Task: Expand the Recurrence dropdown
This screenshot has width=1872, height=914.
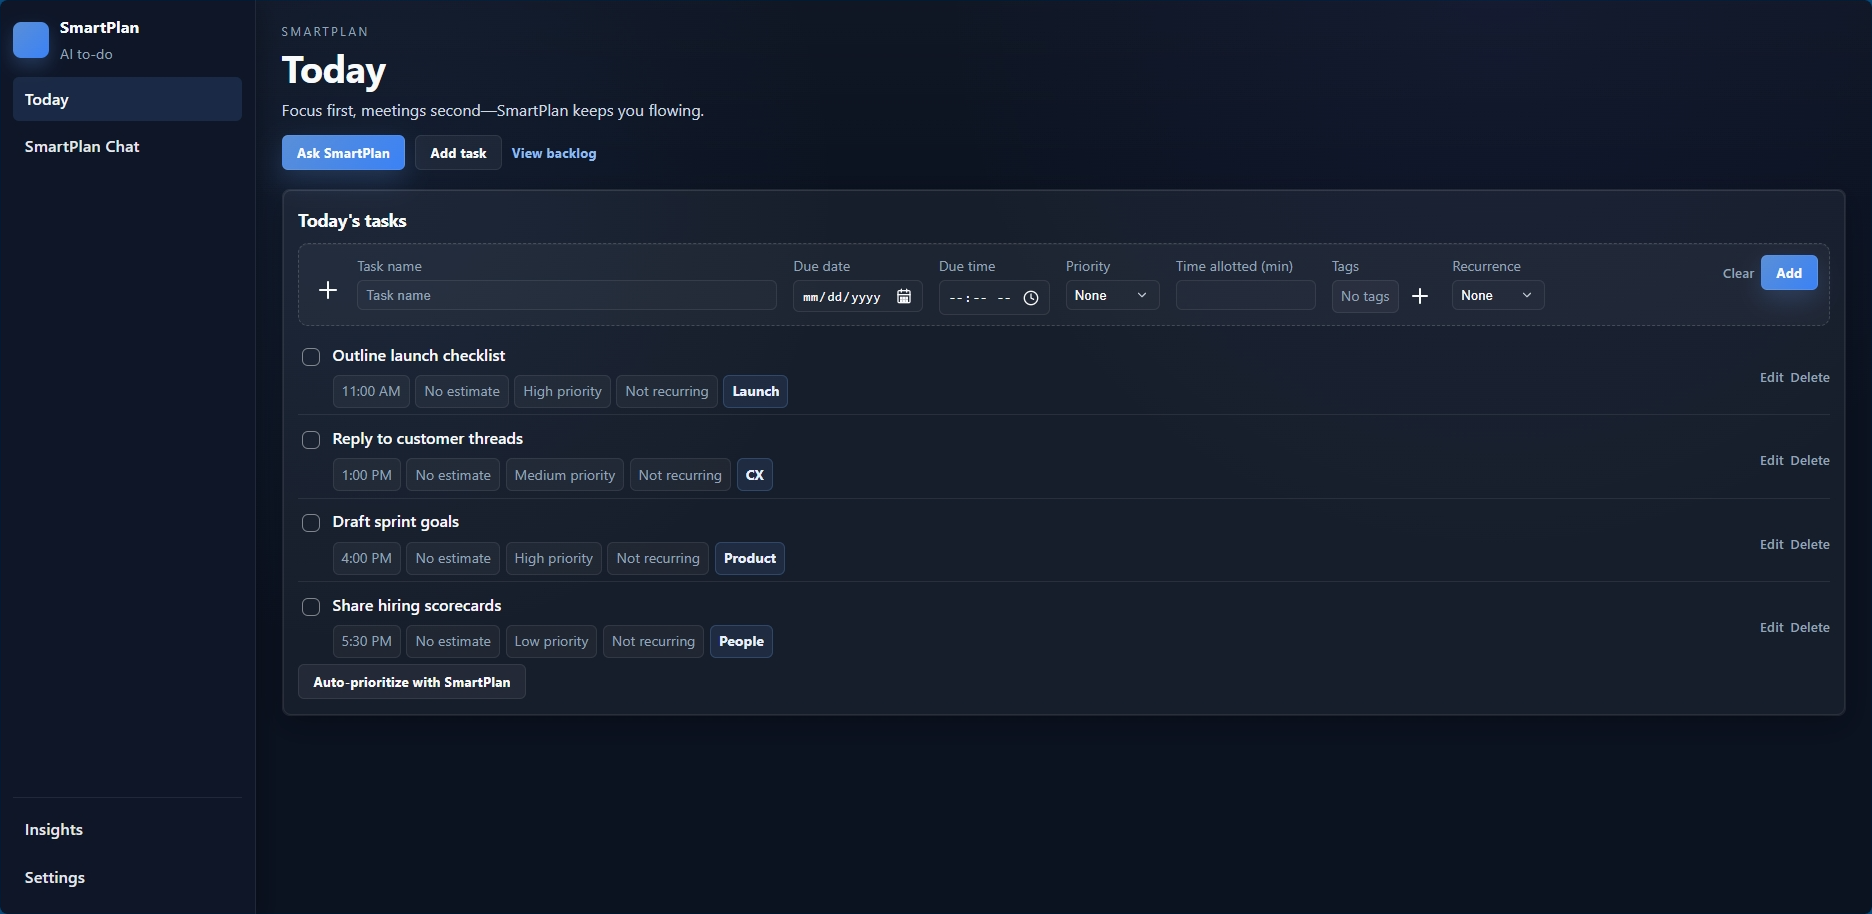Action: point(1497,295)
